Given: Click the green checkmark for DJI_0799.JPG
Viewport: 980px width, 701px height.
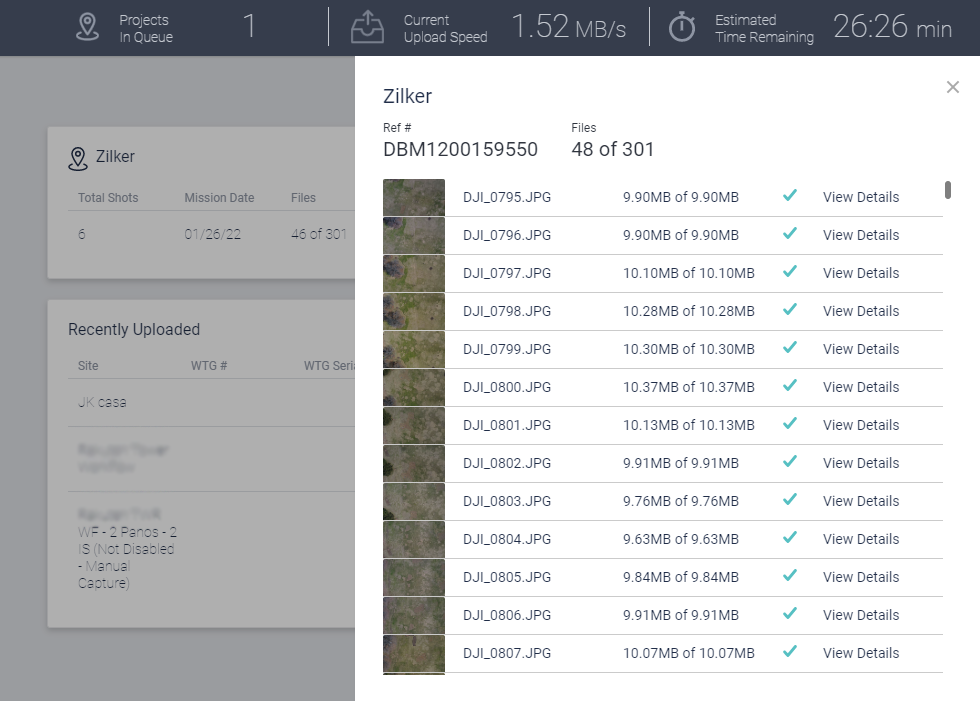Looking at the screenshot, I should tap(790, 347).
